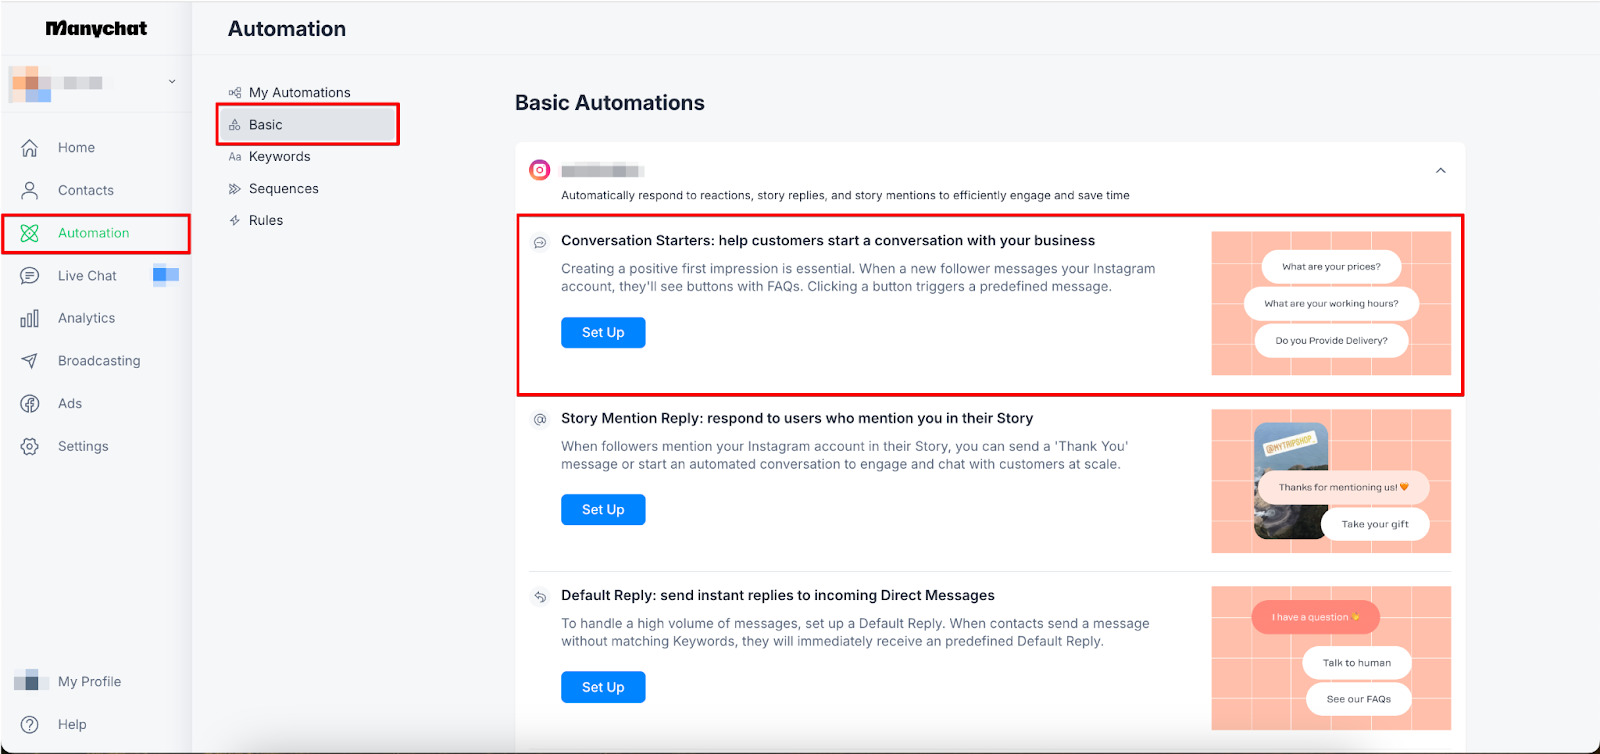The image size is (1600, 754).
Task: Select the Keywords menu item
Action: coord(279,157)
